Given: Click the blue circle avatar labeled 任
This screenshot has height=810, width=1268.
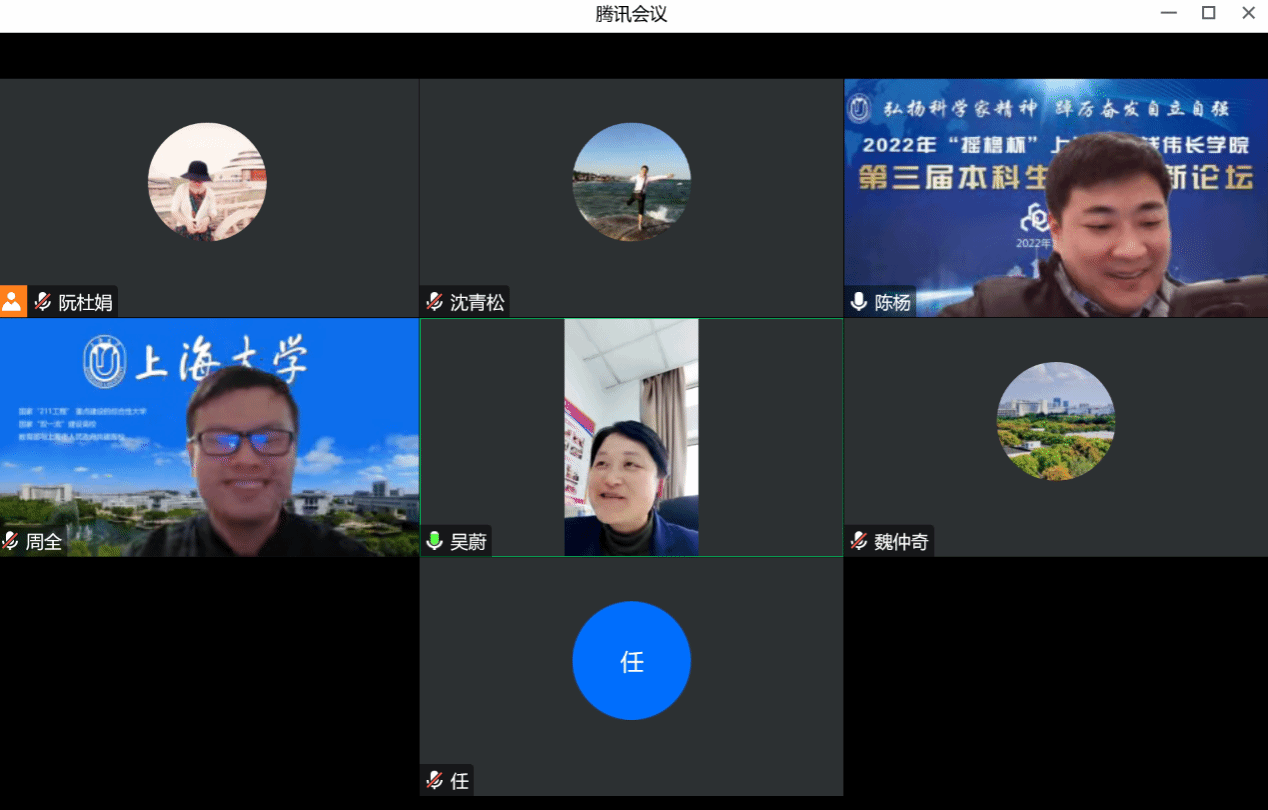Looking at the screenshot, I should point(631,660).
